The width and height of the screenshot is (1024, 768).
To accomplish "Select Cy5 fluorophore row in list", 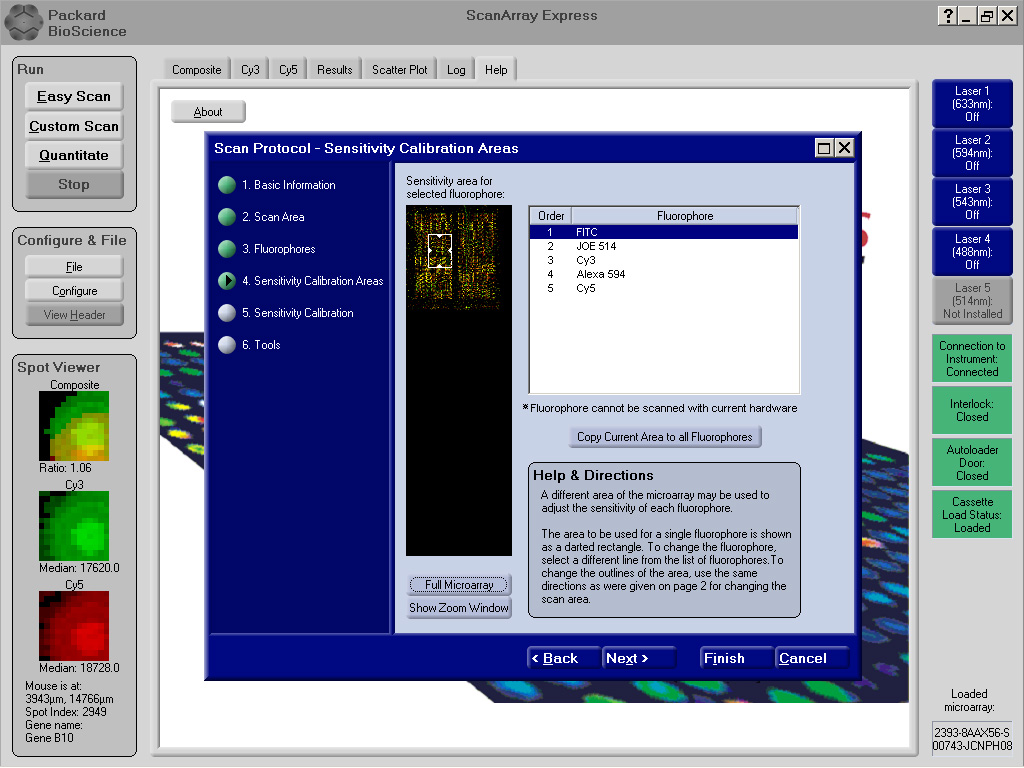I will pyautogui.click(x=664, y=288).
